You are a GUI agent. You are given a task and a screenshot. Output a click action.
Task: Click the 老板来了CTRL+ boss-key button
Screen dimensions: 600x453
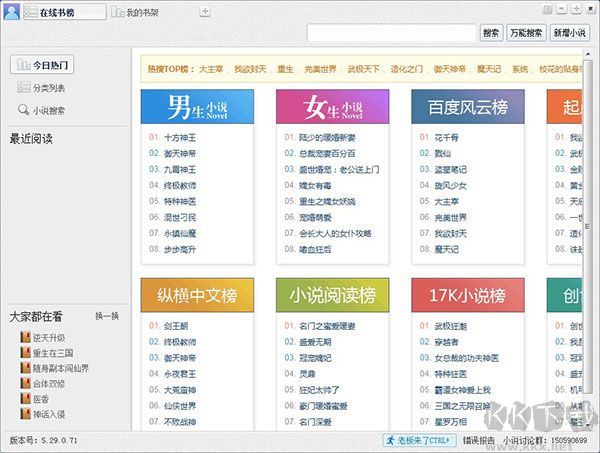pyautogui.click(x=419, y=440)
